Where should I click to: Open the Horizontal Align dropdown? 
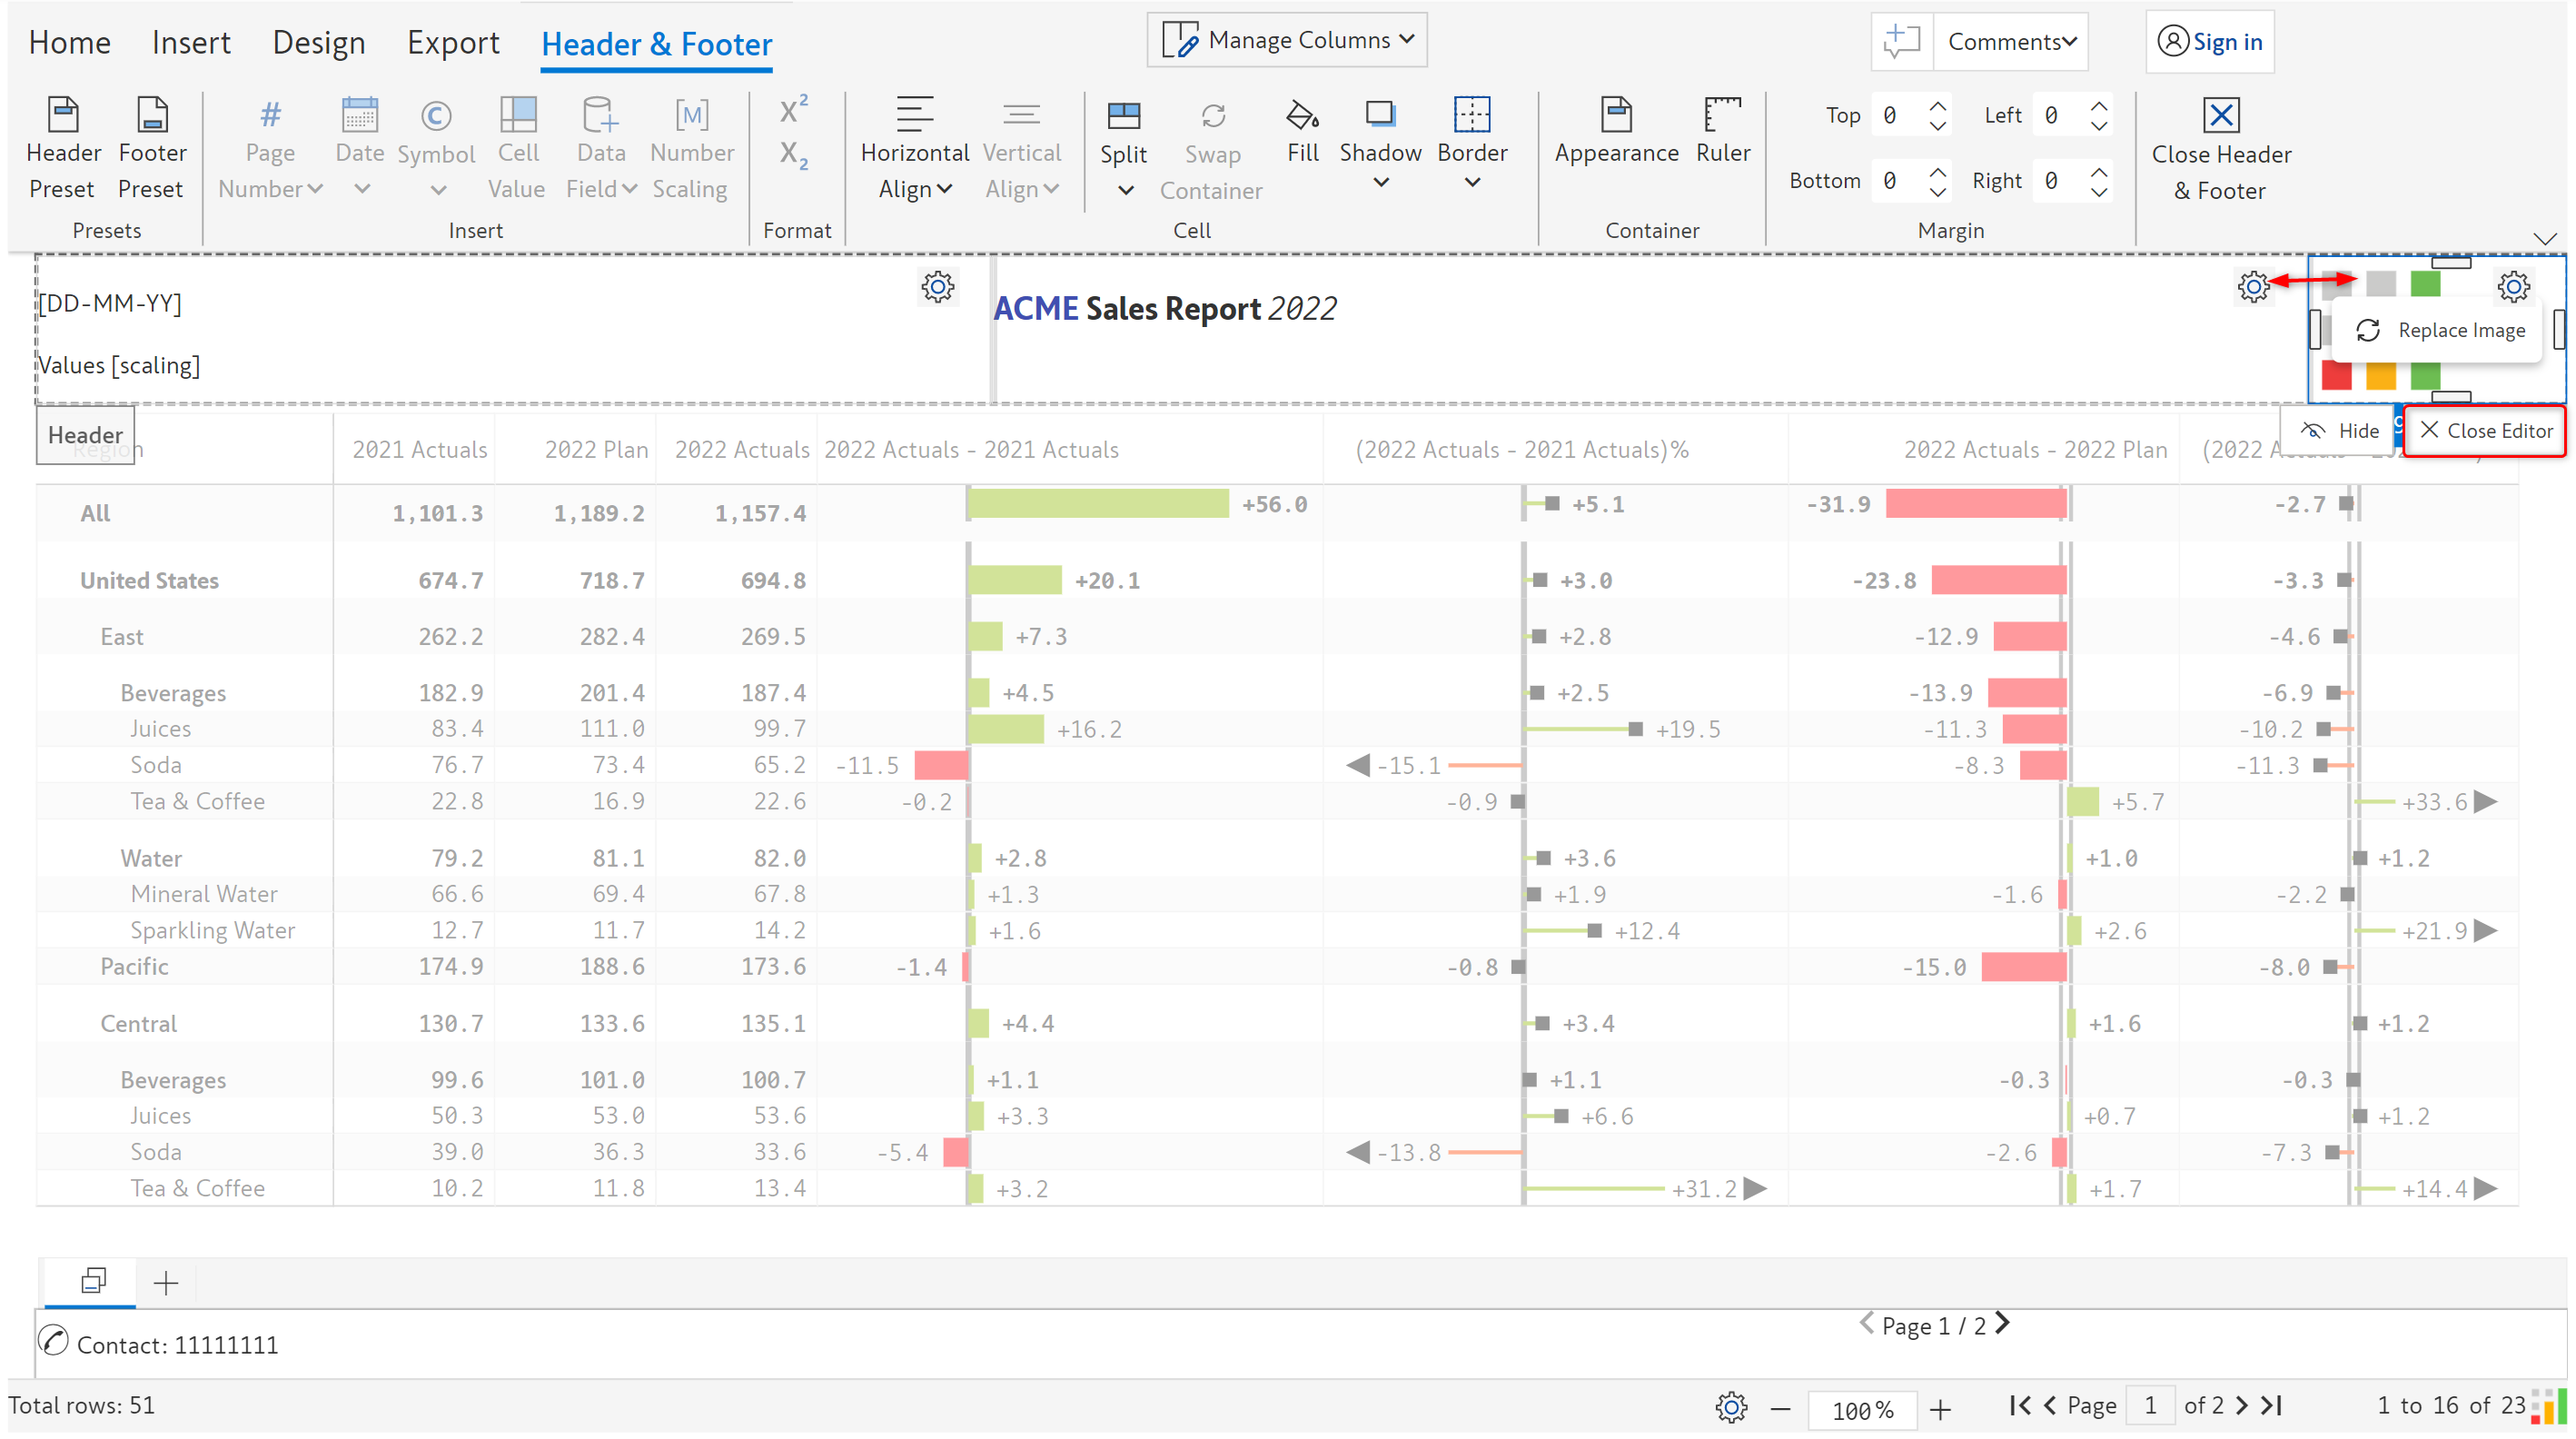point(914,189)
